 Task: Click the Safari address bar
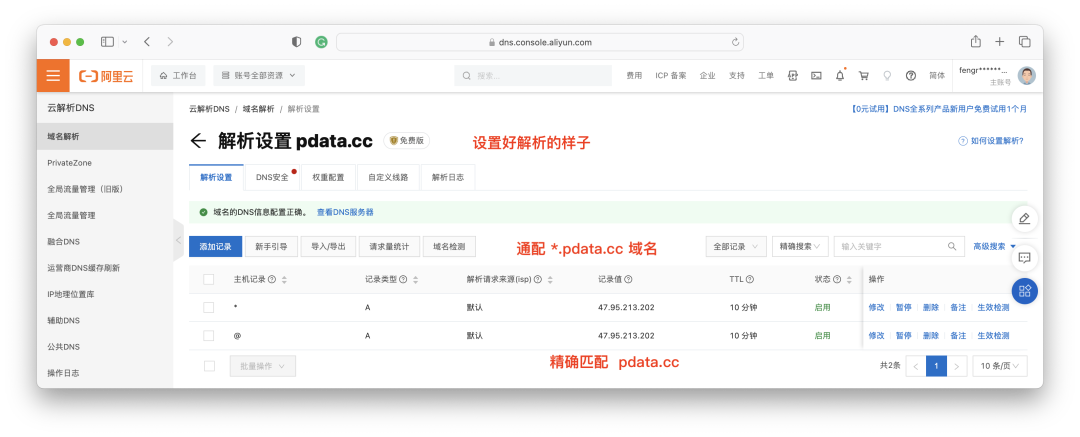[539, 42]
